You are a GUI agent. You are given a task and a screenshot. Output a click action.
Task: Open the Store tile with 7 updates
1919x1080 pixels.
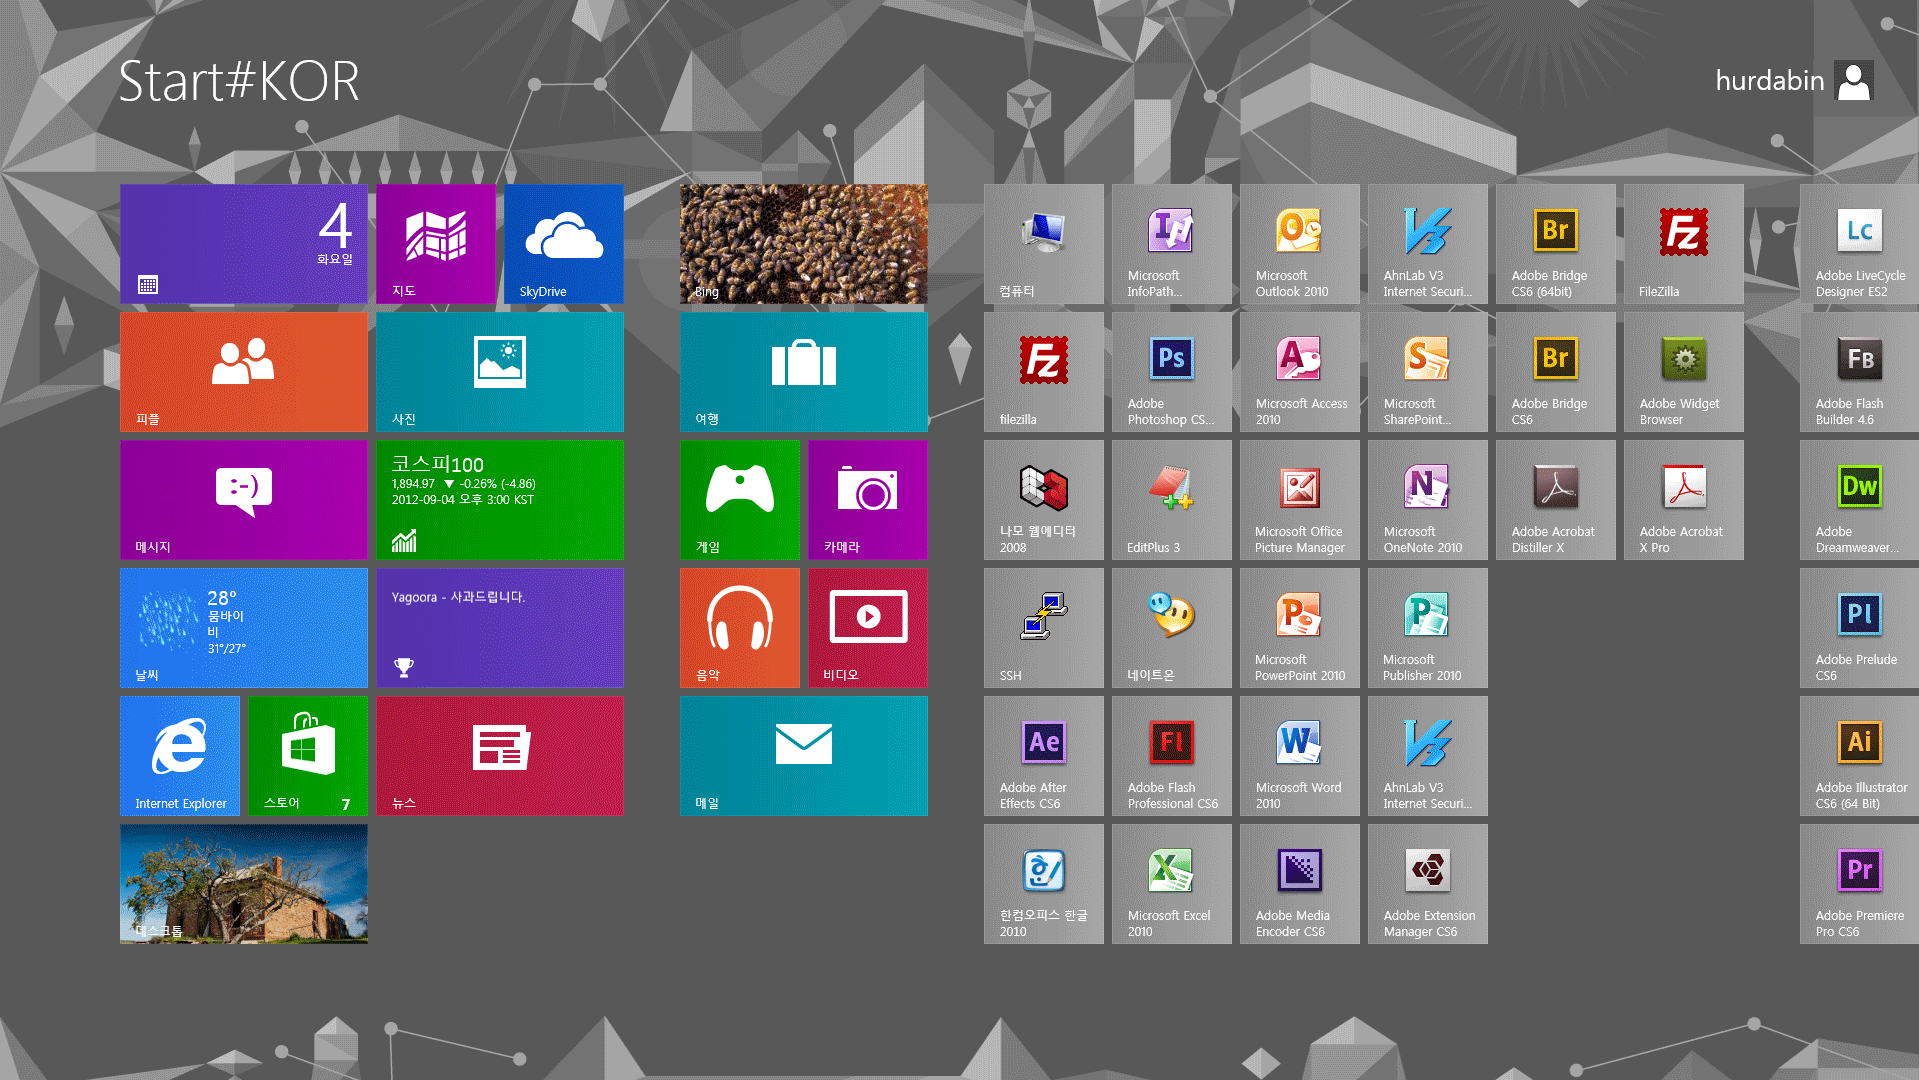pos(308,755)
